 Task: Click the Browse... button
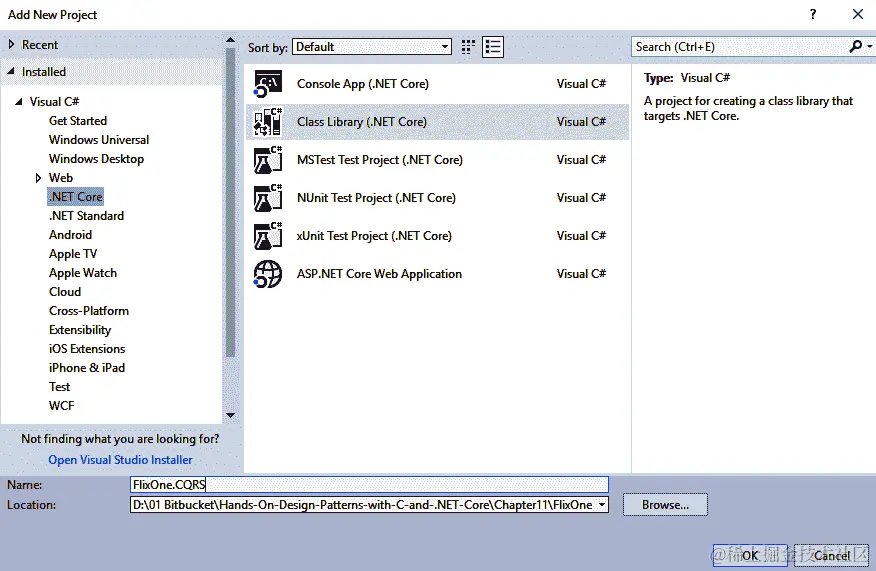pos(665,505)
